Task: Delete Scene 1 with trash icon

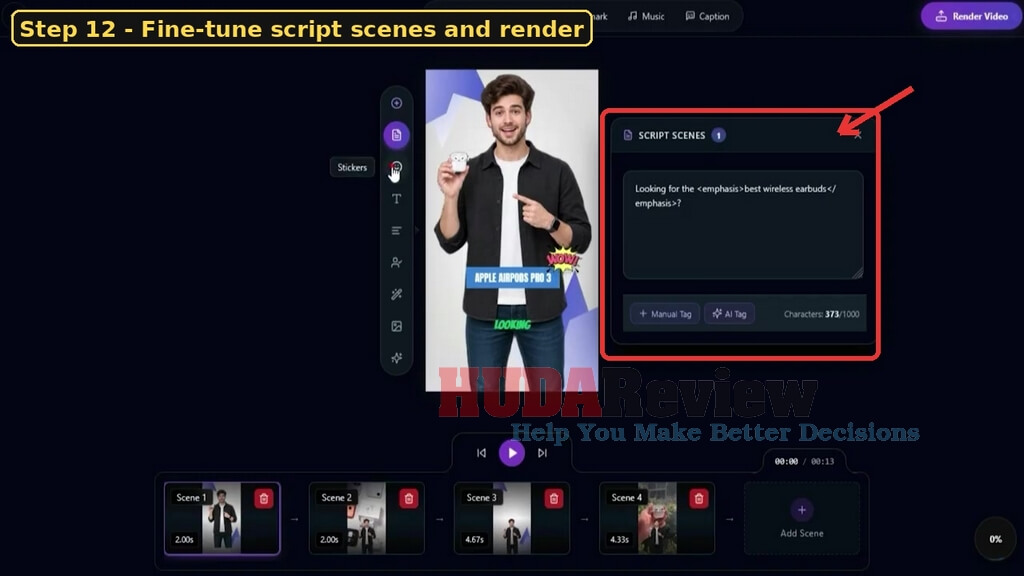Action: click(x=264, y=499)
